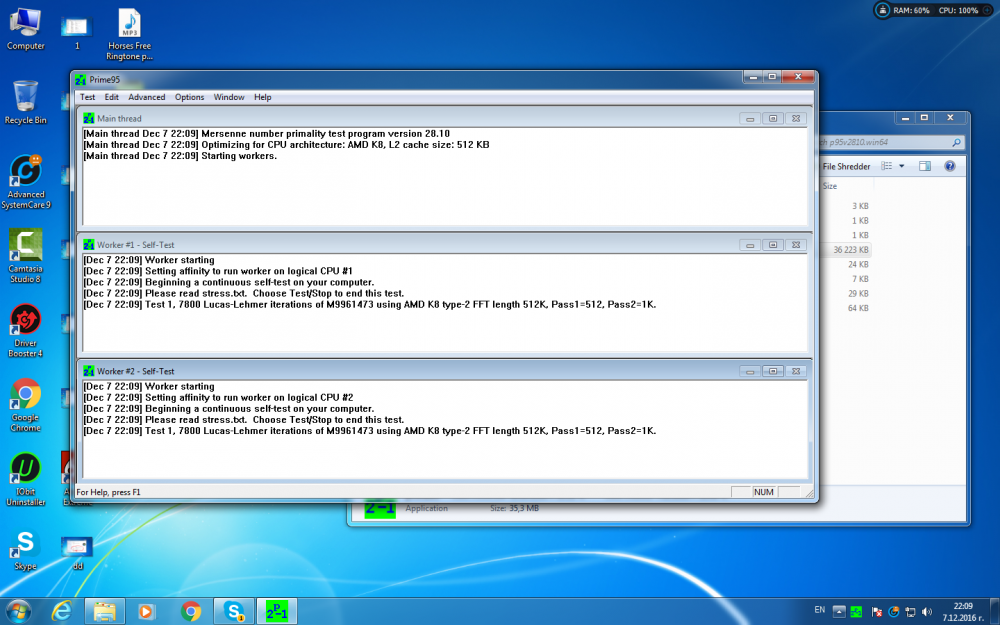This screenshot has height=625, width=1000.
Task: Switch to Skype in the taskbar
Action: pos(233,612)
